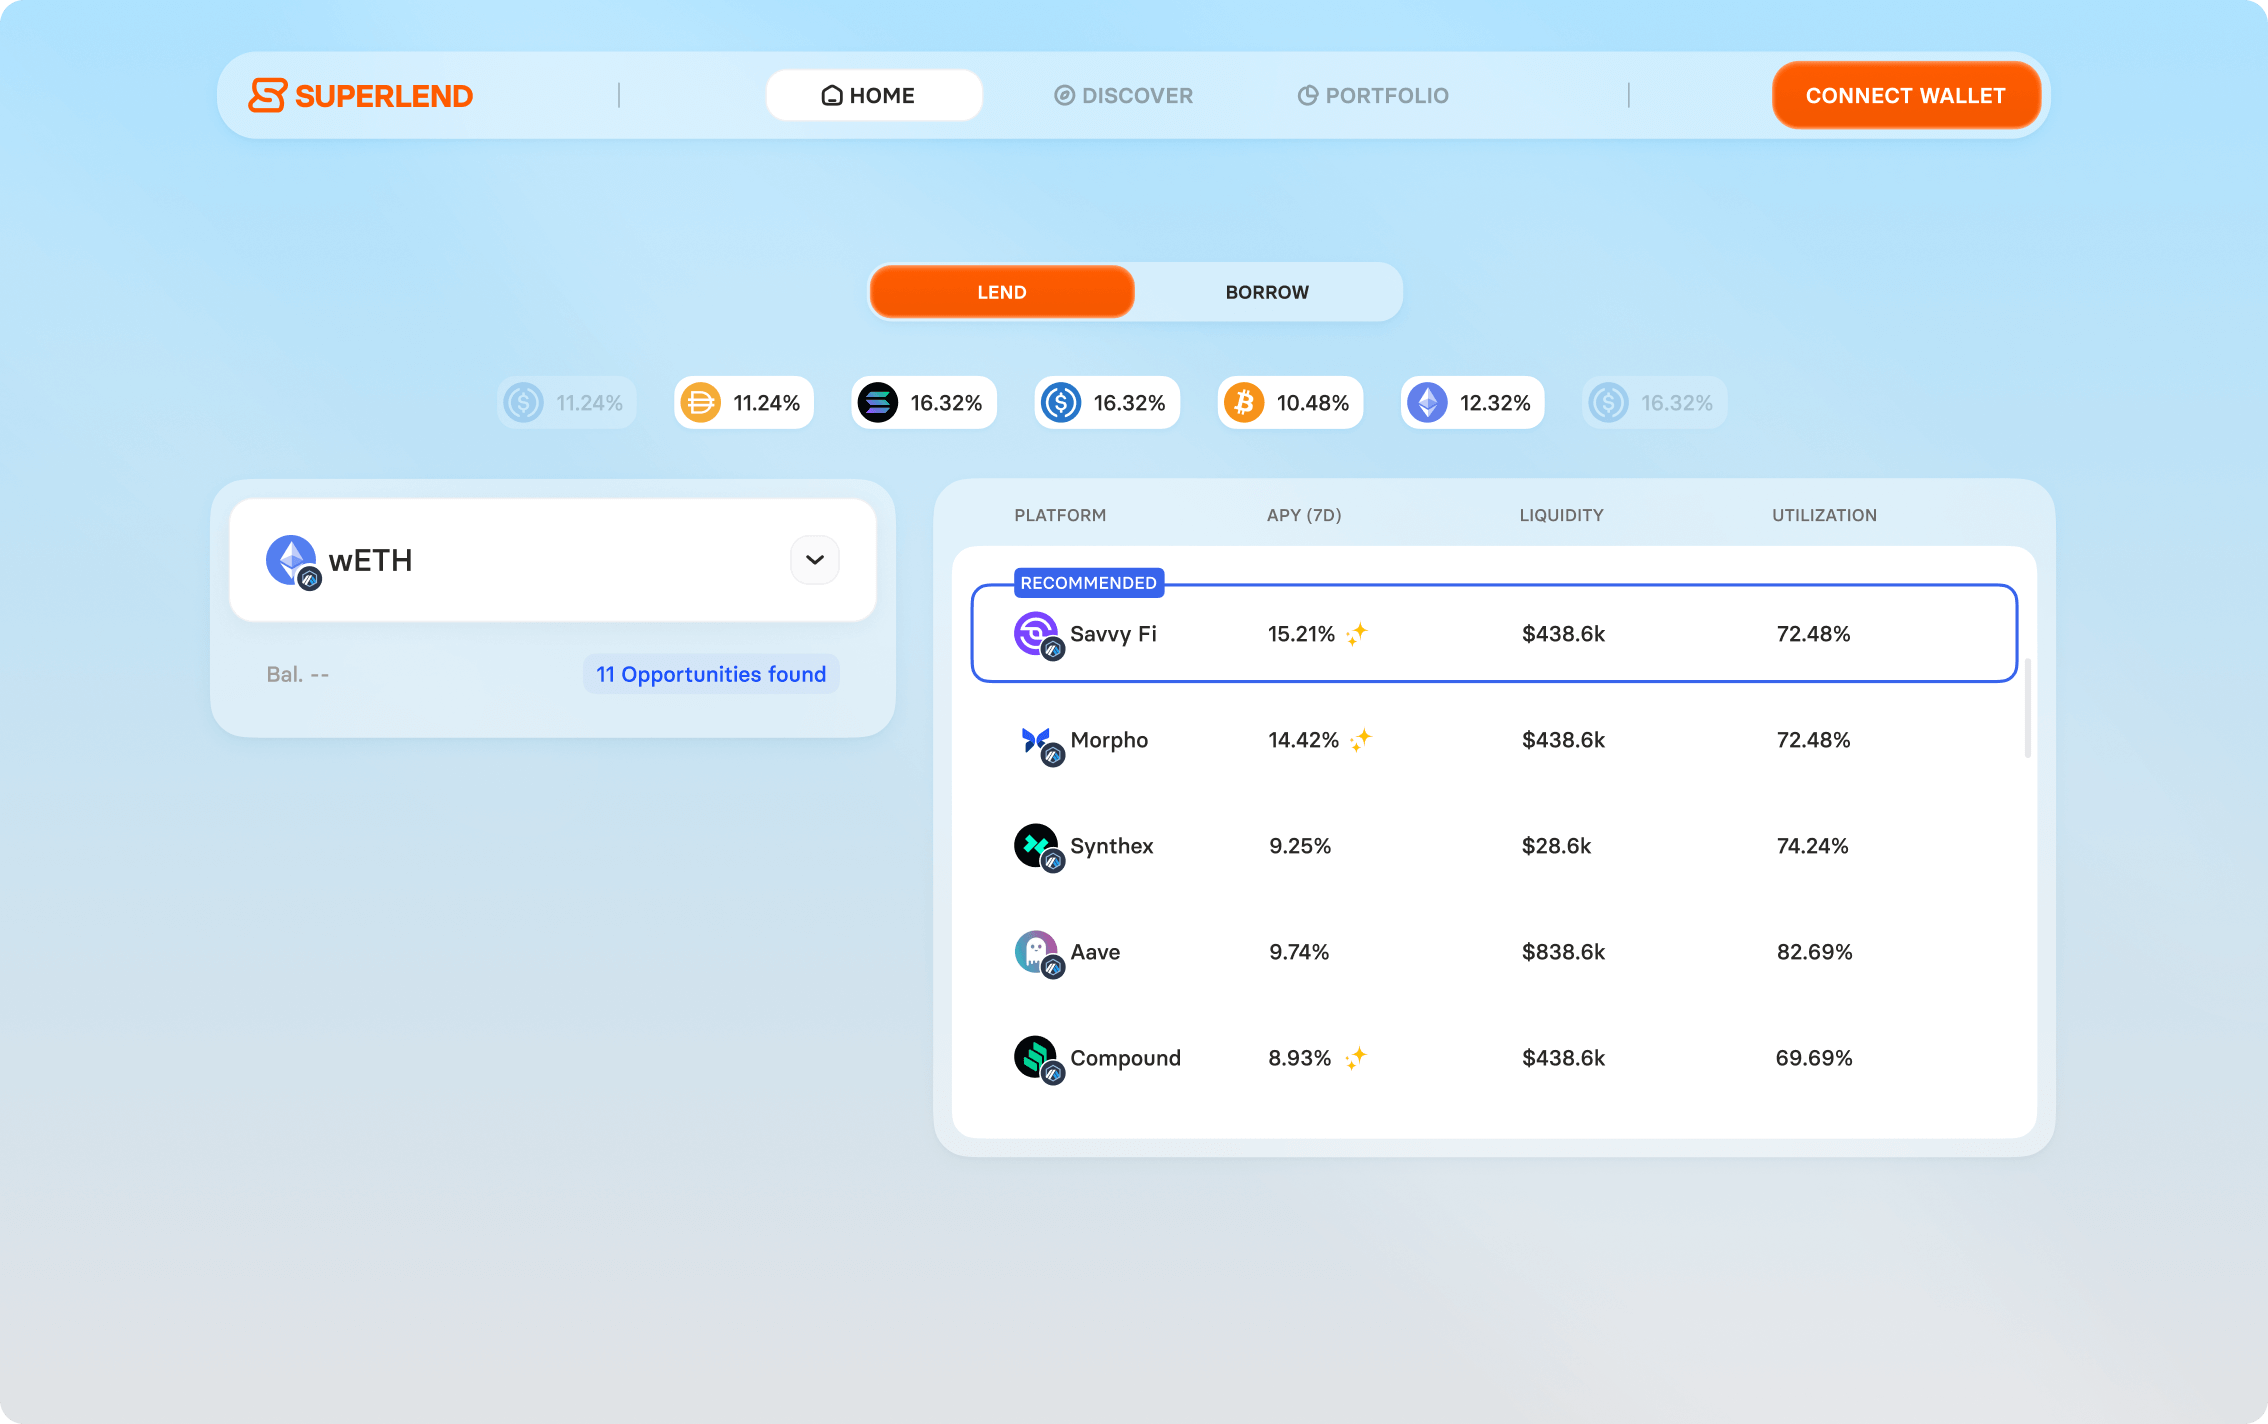
Task: Switch to Borrow mode
Action: (x=1267, y=292)
